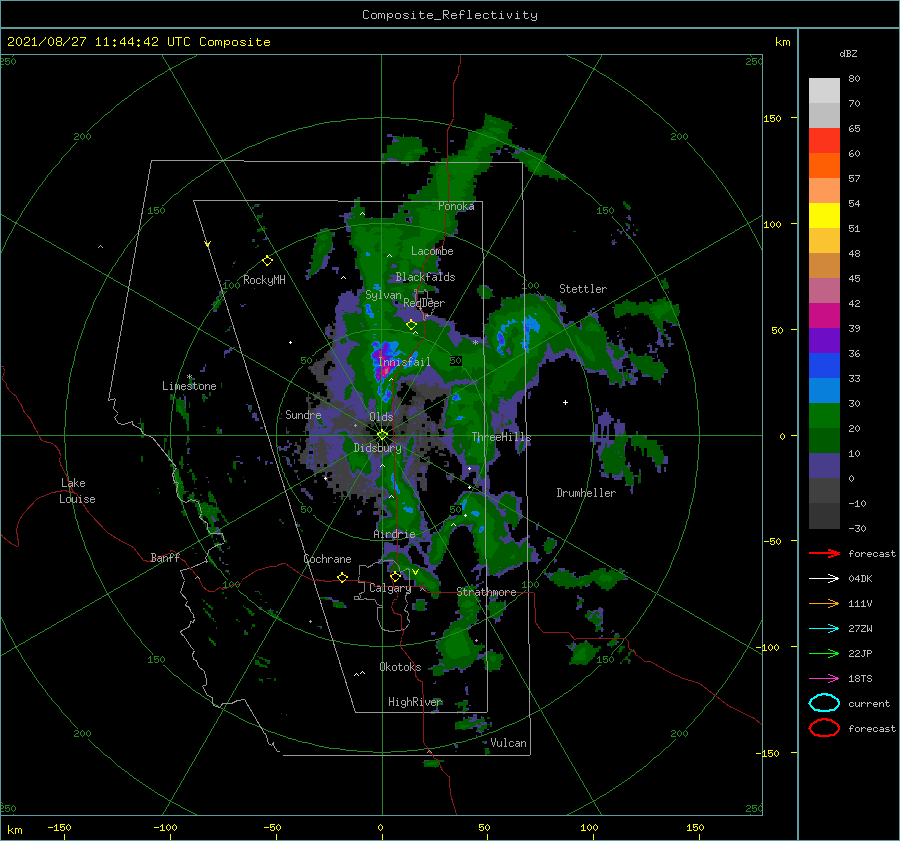Click the Innisfail city label
The height and width of the screenshot is (841, 900).
point(404,362)
